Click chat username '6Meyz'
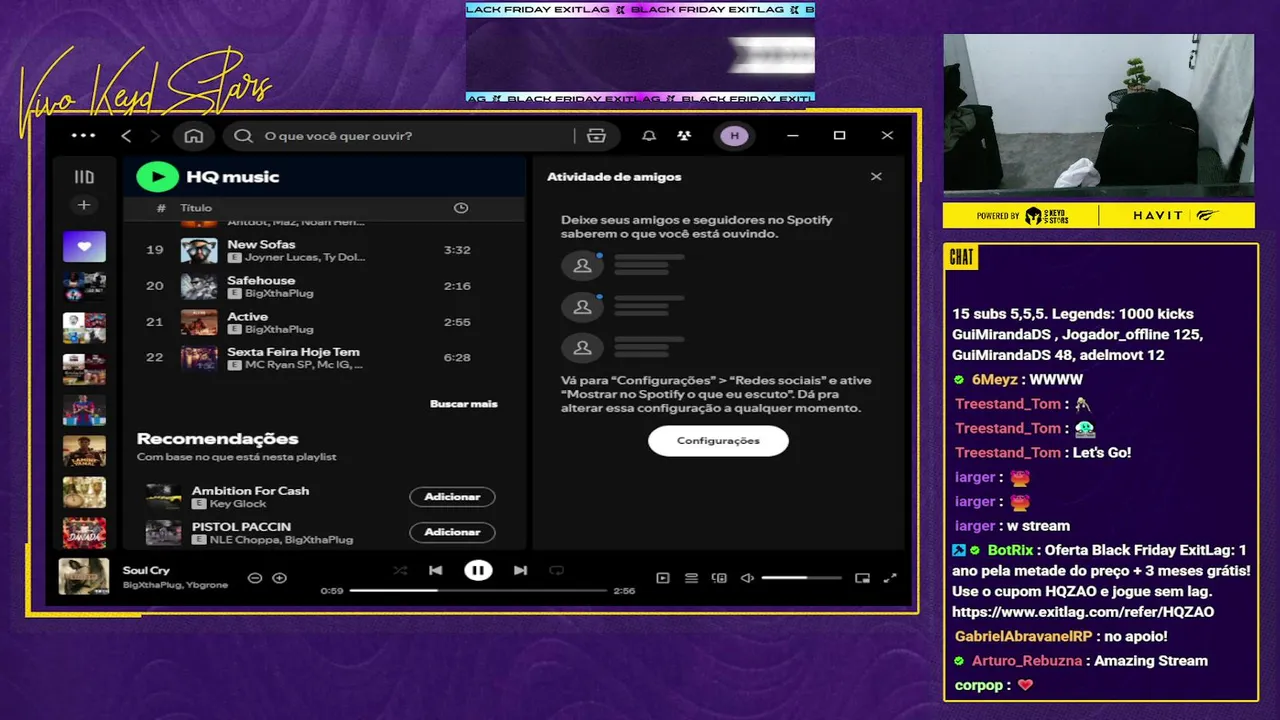The width and height of the screenshot is (1280, 720). tap(994, 380)
